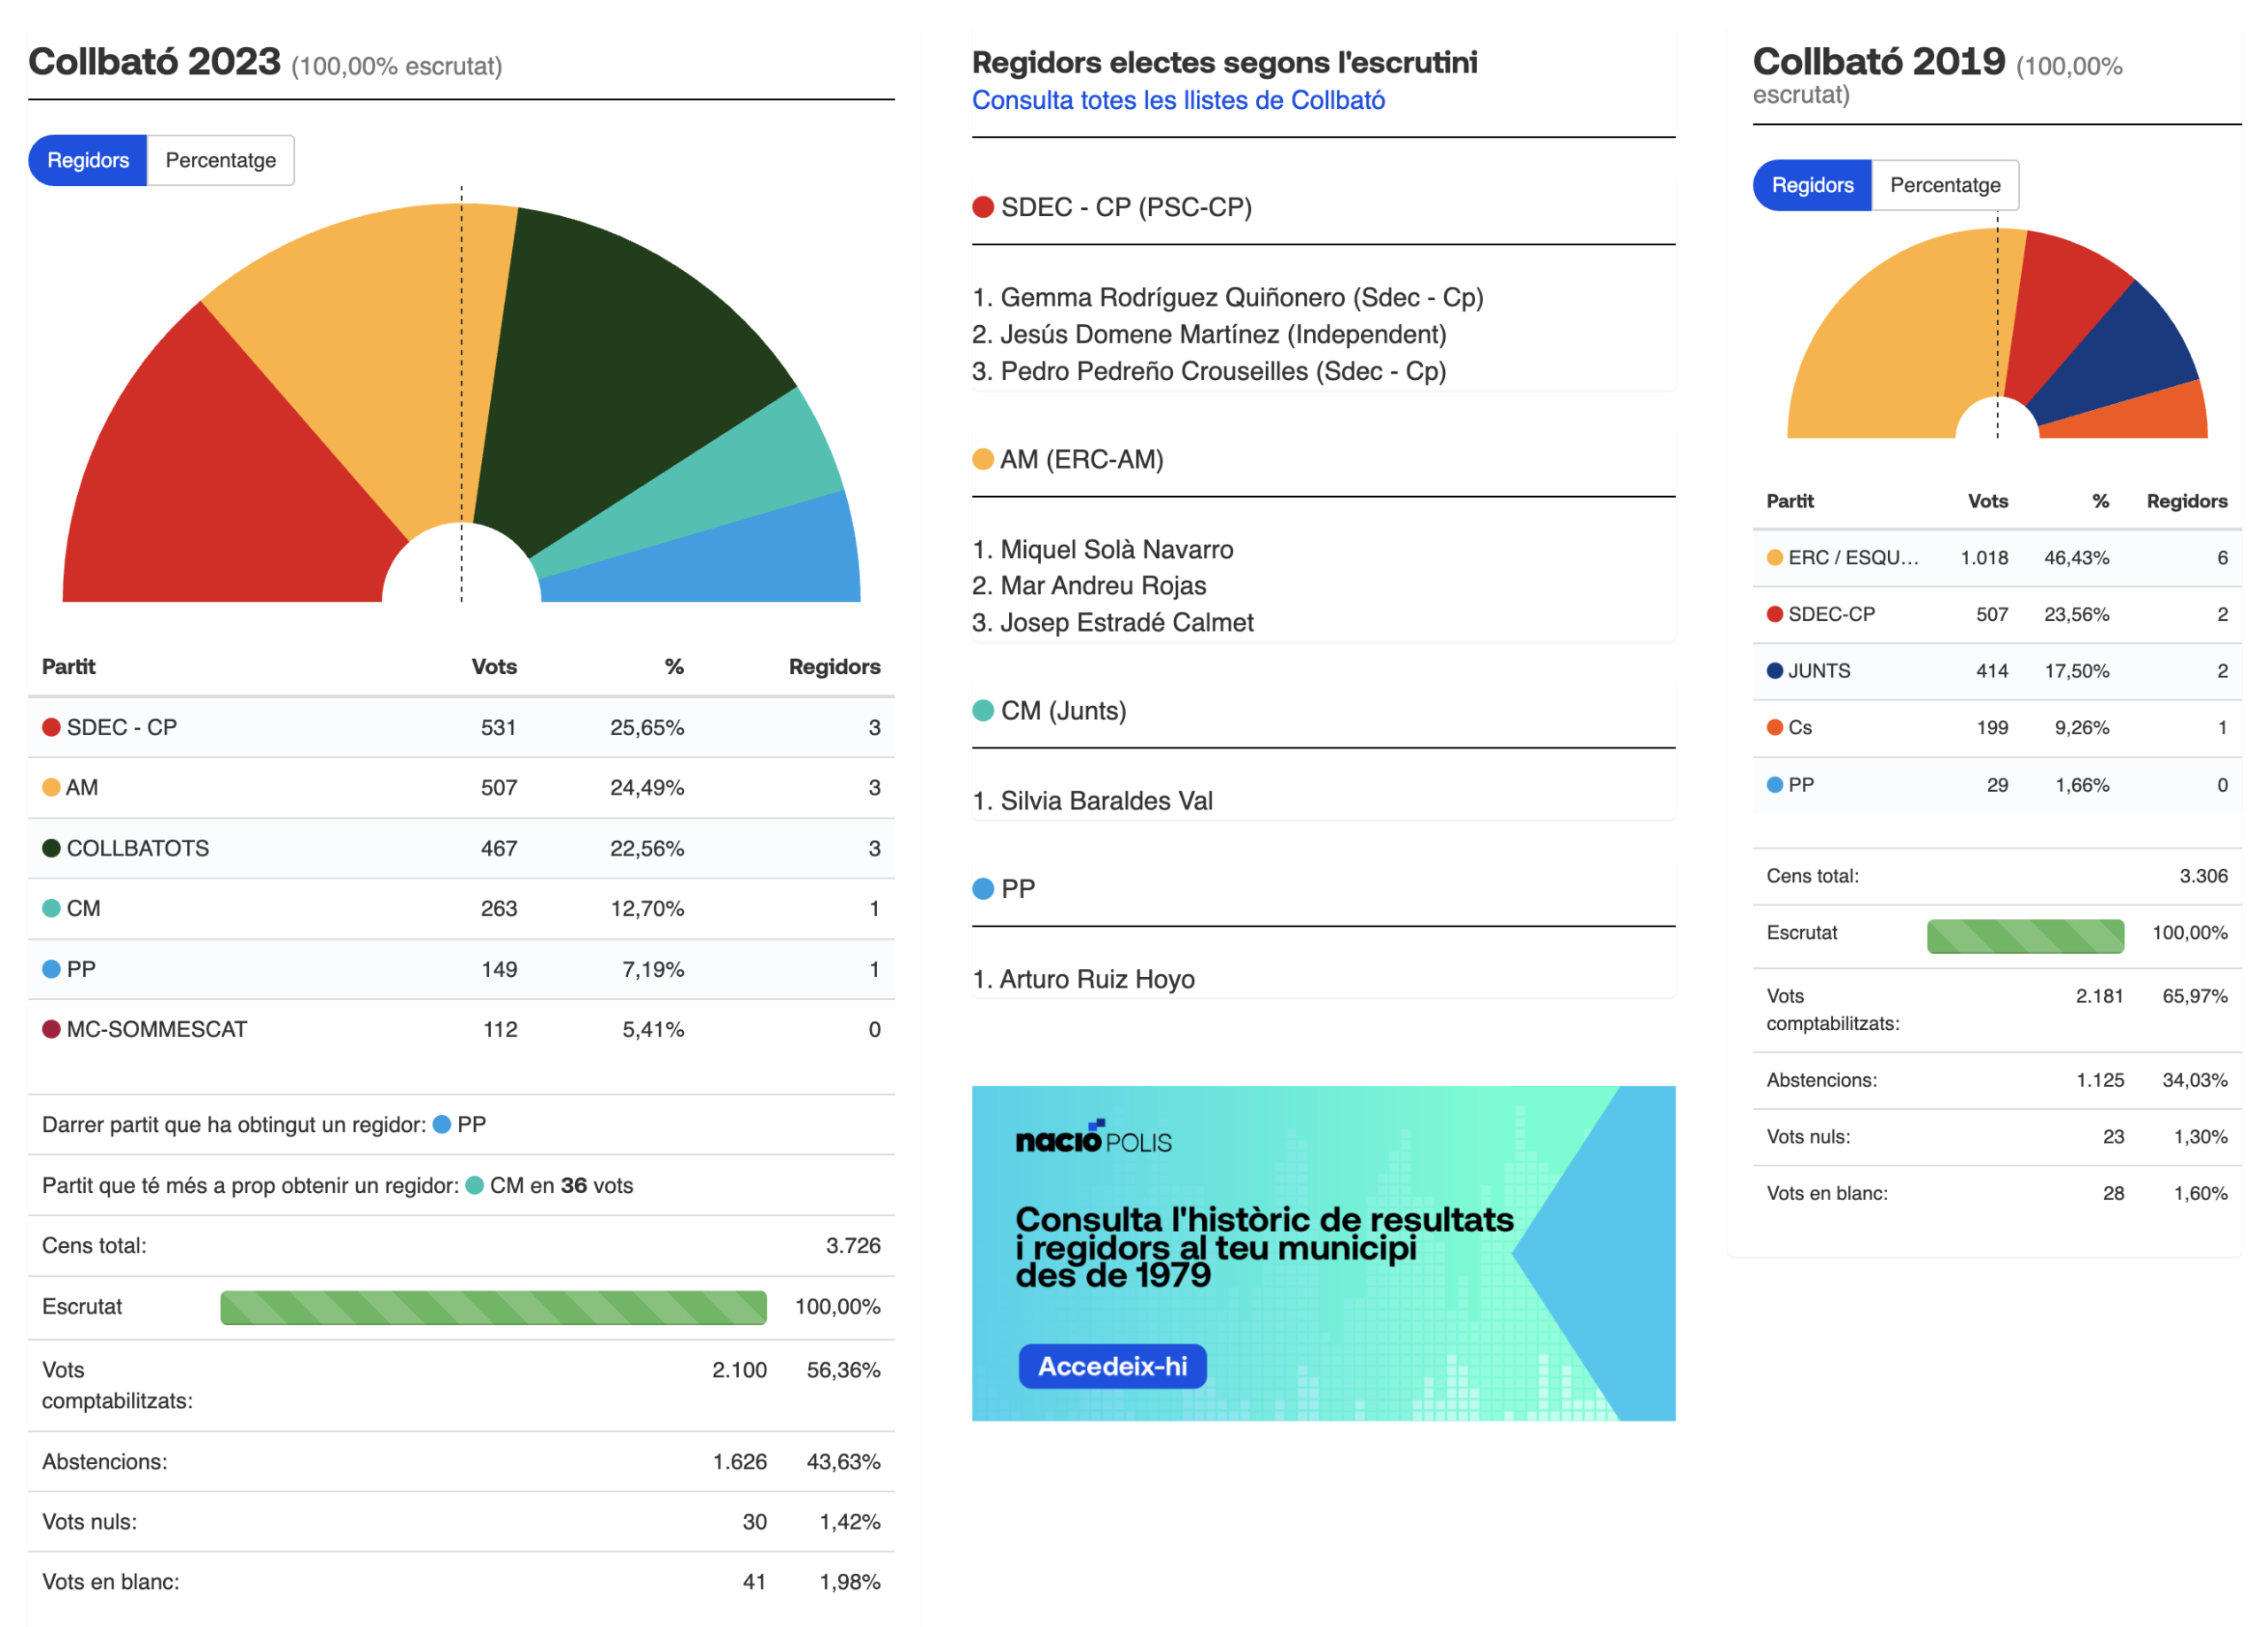The image size is (2268, 1627).
Task: Click the 1.018 votes value in ERC row
Action: pyautogui.click(x=1984, y=557)
